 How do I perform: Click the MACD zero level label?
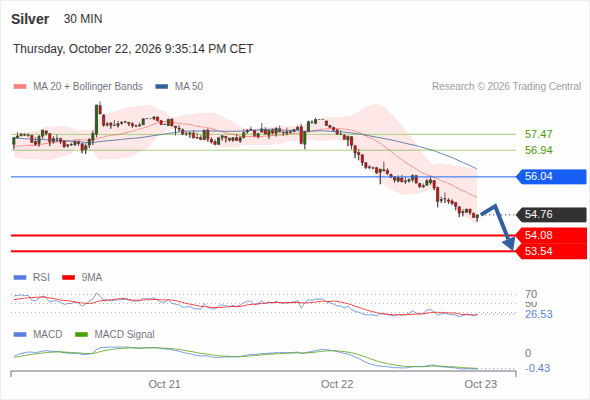point(528,353)
